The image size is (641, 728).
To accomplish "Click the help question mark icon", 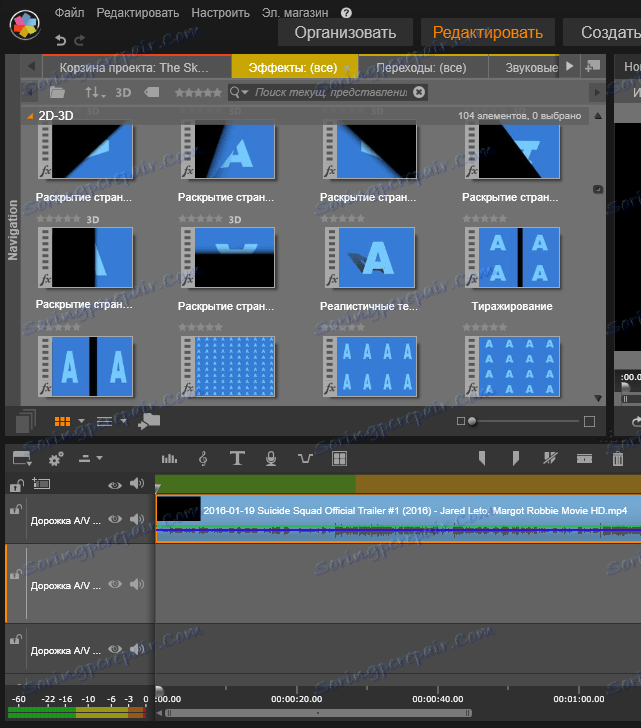I will pos(346,13).
